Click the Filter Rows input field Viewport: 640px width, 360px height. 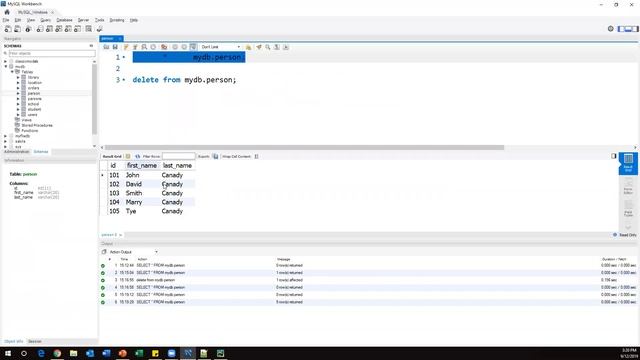point(179,156)
